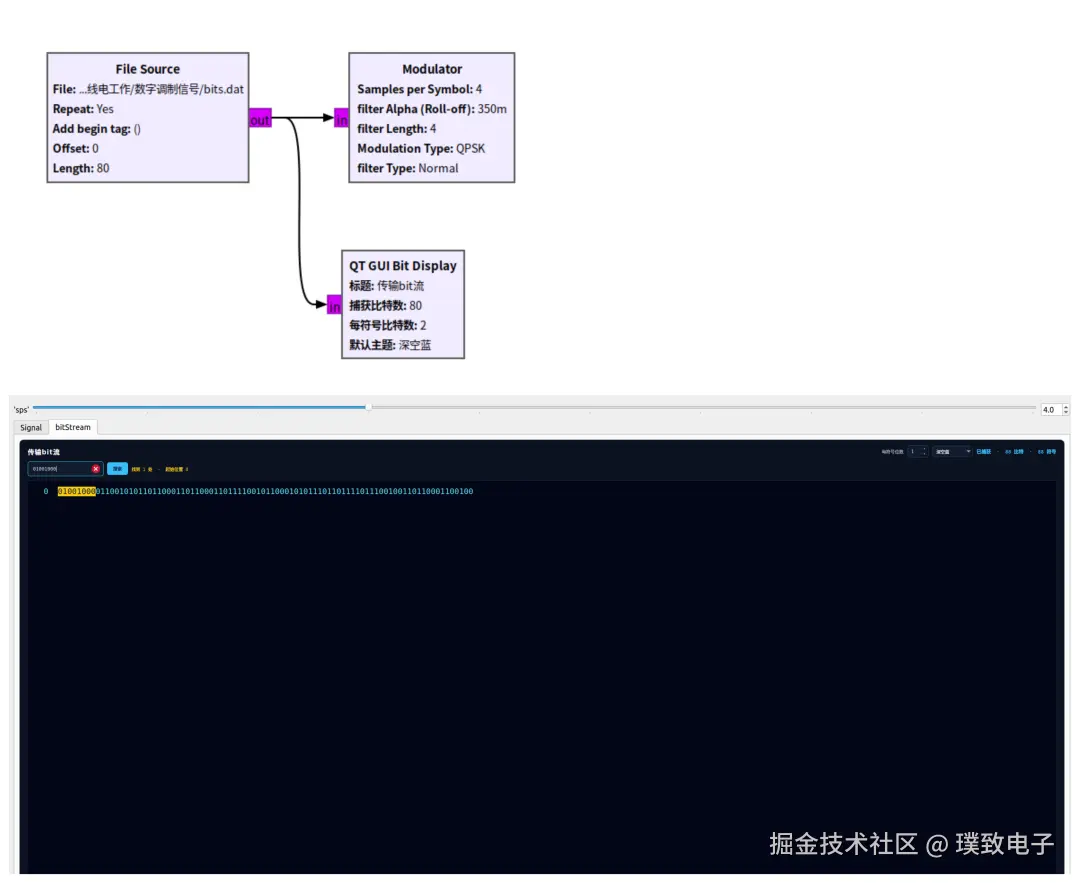Click the 已捕获 captured status label
The height and width of the screenshot is (883, 1080).
[x=984, y=452]
